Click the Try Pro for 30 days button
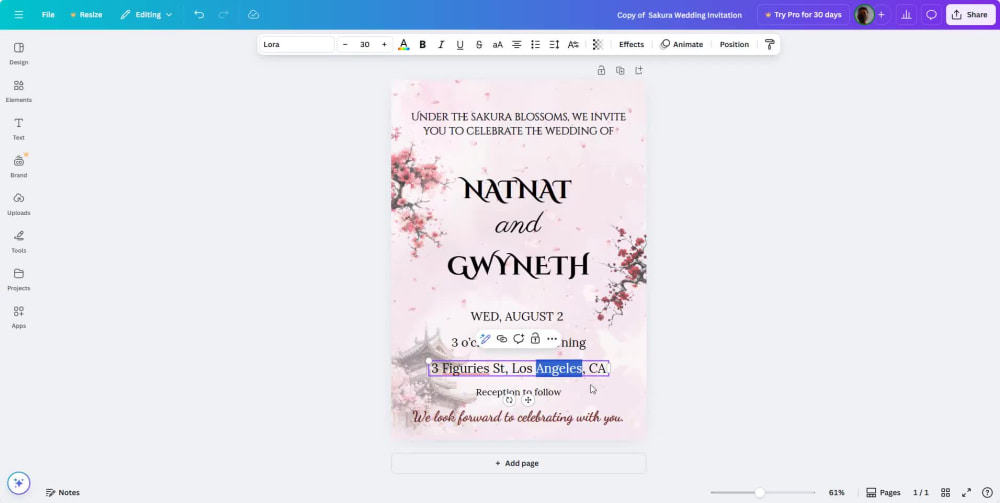 [803, 15]
